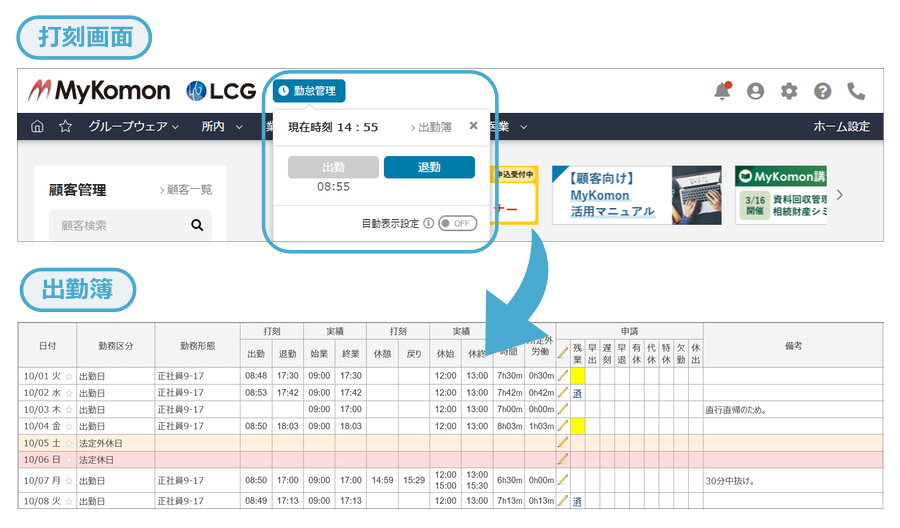Go to home via the house icon
The width and height of the screenshot is (900, 528).
click(x=38, y=127)
